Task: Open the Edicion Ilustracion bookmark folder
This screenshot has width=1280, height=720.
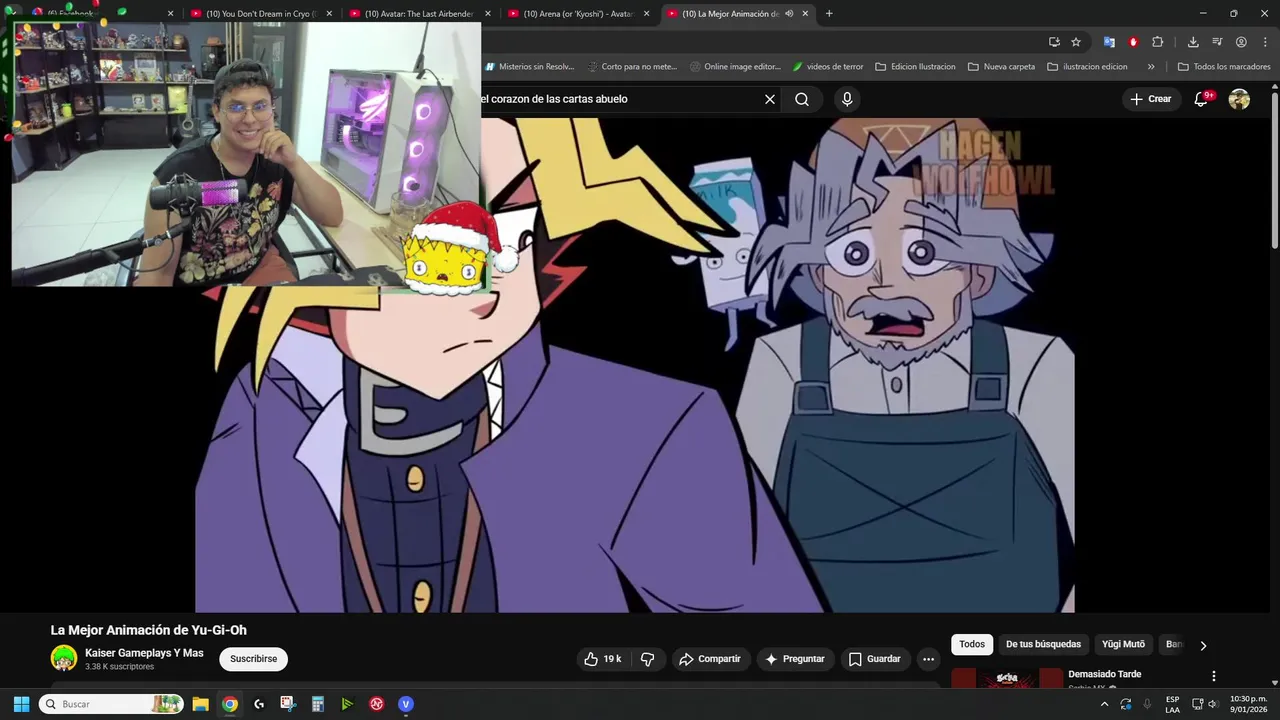Action: (x=915, y=67)
